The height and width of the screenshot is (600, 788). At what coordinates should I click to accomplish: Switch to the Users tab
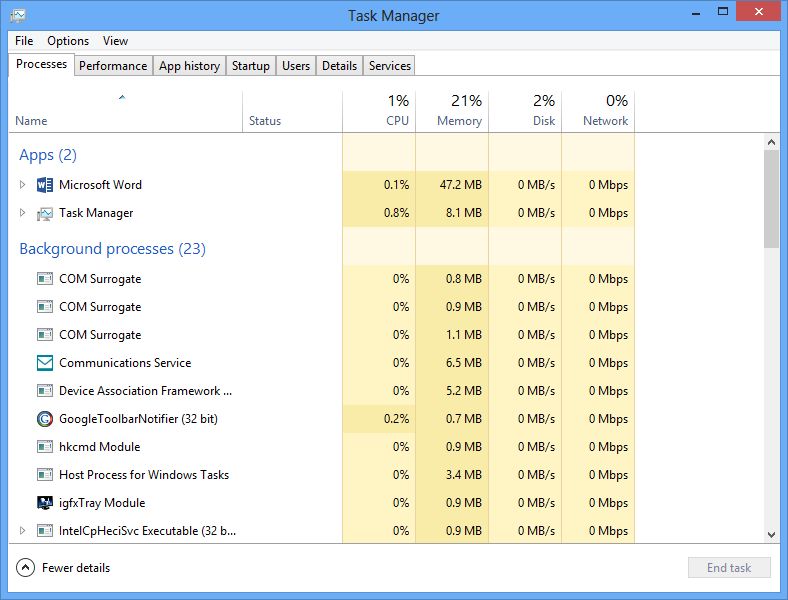(x=296, y=66)
